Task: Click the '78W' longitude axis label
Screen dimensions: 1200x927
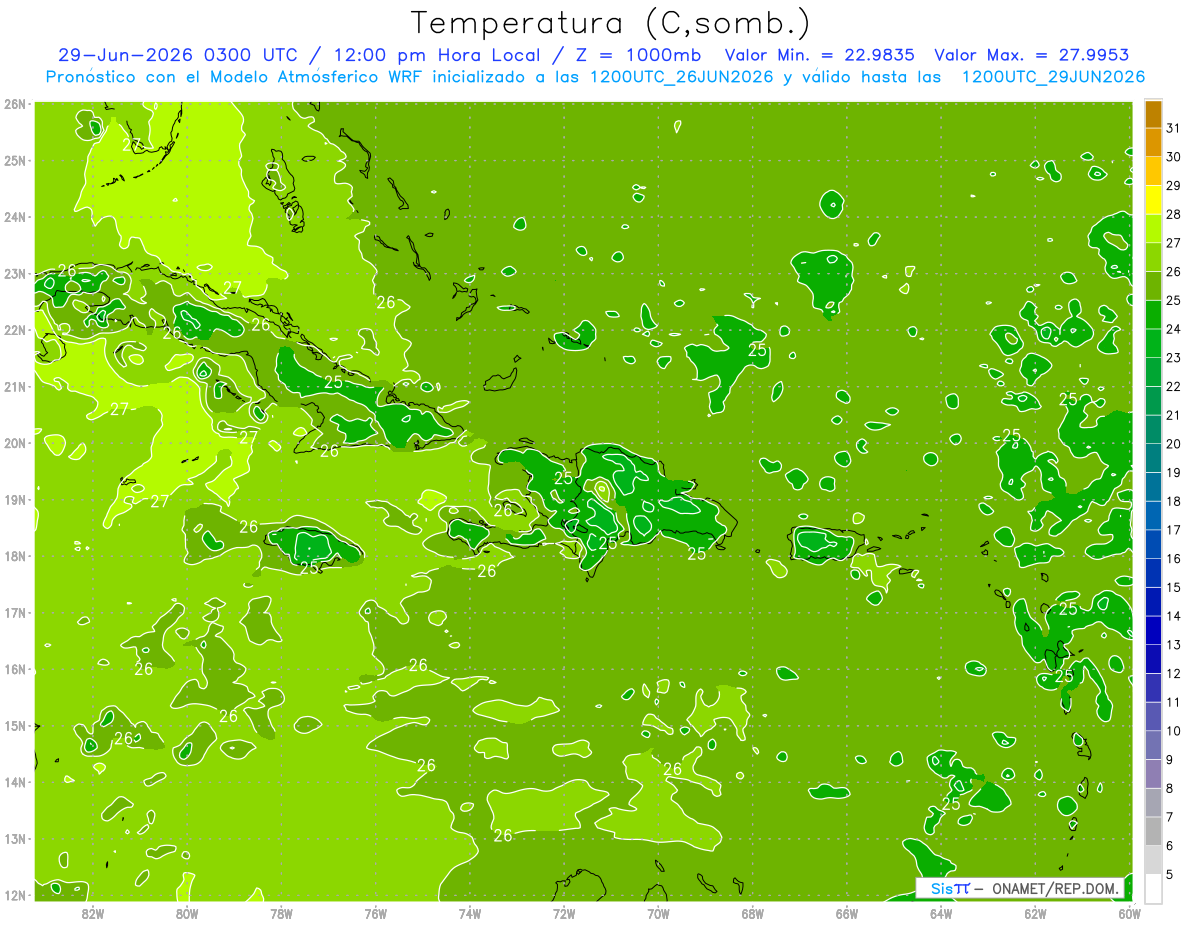Action: point(281,913)
